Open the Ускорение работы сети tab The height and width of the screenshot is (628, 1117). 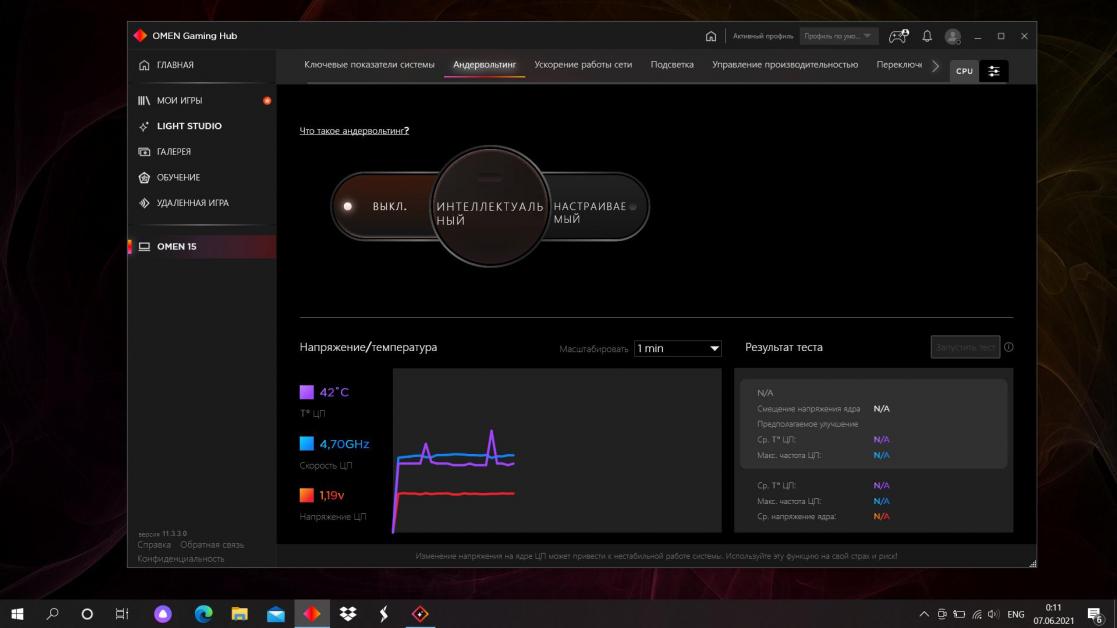[x=583, y=65]
